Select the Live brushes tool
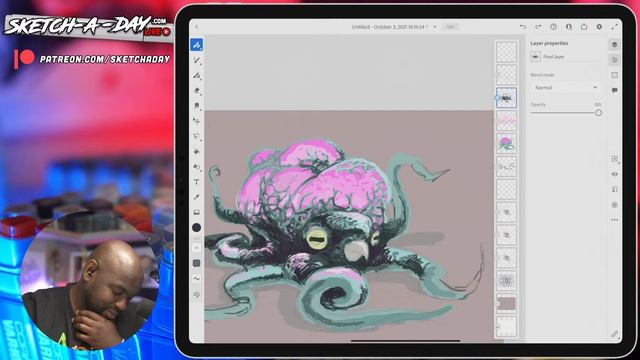This screenshot has height=360, width=640. tap(197, 60)
